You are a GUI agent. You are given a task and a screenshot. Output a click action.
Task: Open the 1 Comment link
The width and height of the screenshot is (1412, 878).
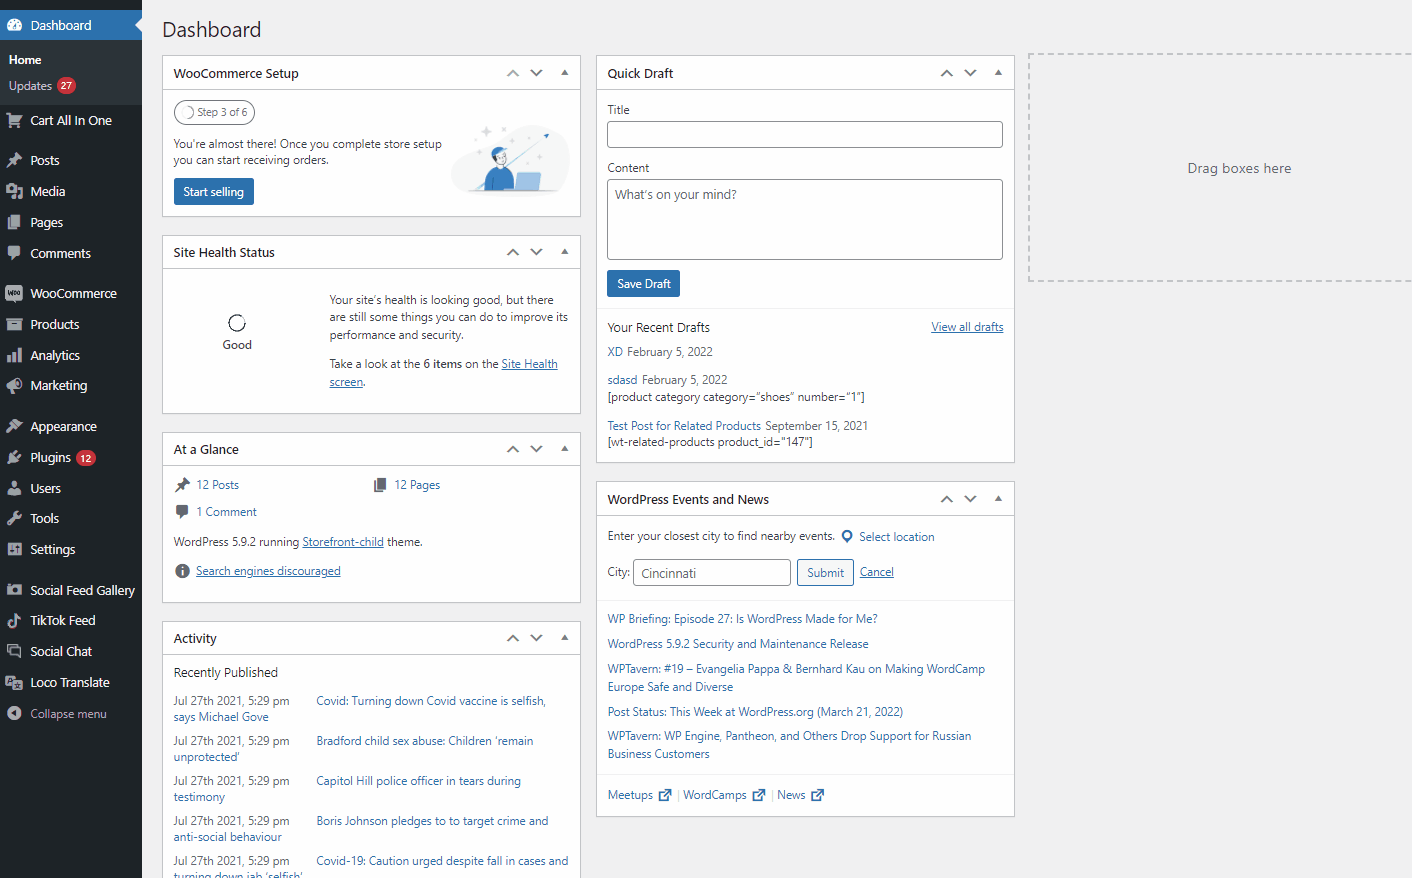point(226,512)
